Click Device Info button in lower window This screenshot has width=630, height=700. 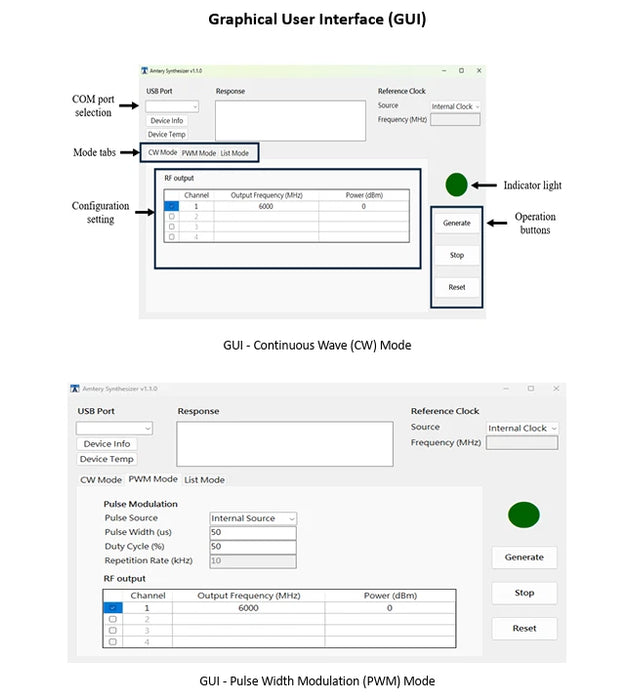107,444
